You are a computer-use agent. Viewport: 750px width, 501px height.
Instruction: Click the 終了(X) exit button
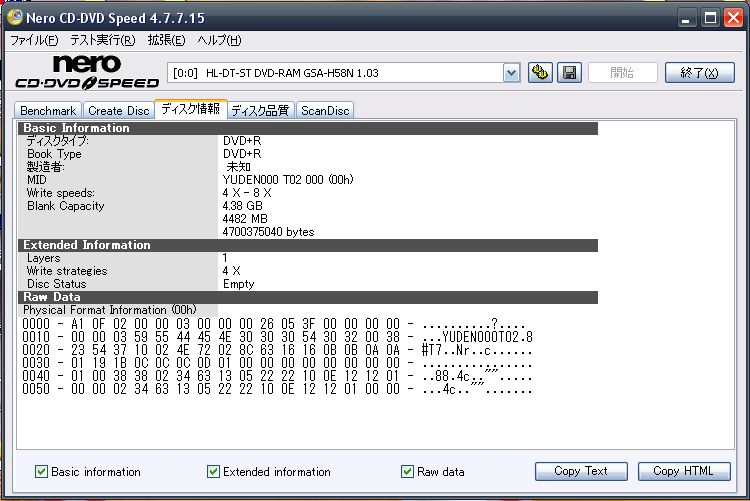(699, 73)
